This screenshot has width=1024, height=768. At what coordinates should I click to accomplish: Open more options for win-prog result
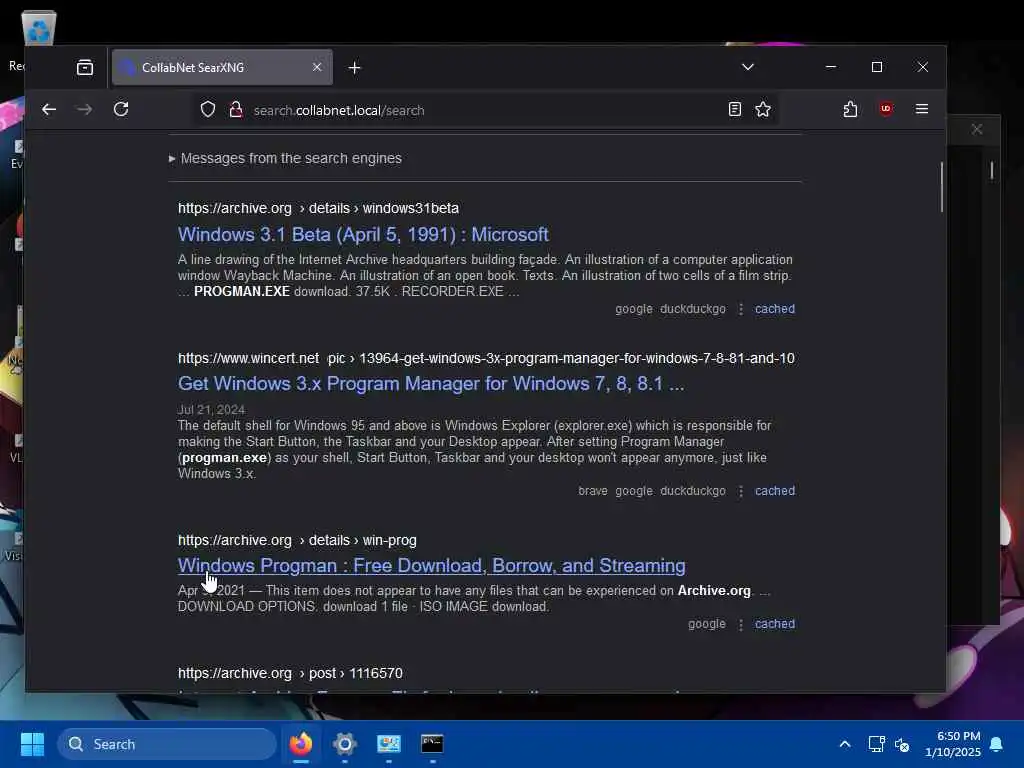(x=741, y=624)
